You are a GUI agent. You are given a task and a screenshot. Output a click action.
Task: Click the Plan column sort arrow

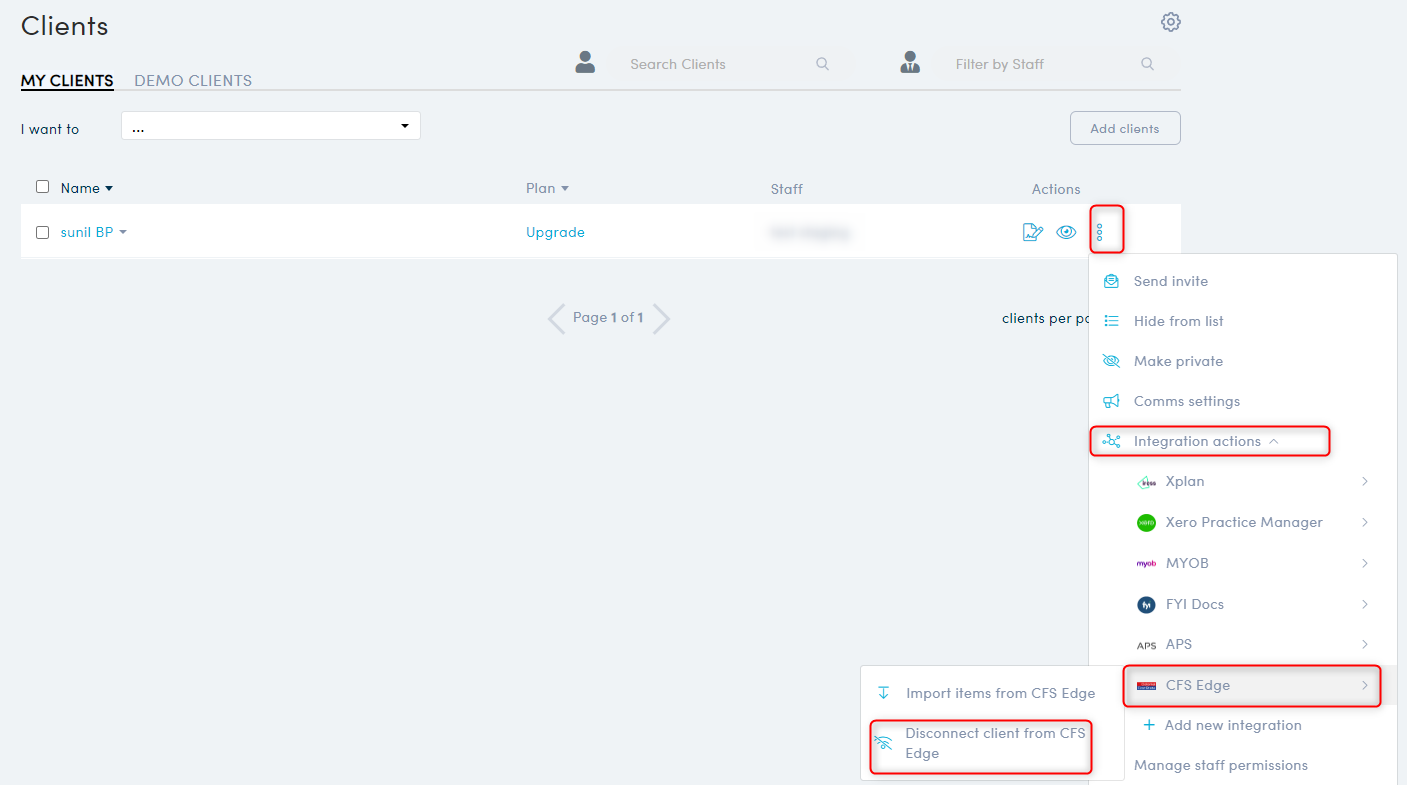coord(566,188)
